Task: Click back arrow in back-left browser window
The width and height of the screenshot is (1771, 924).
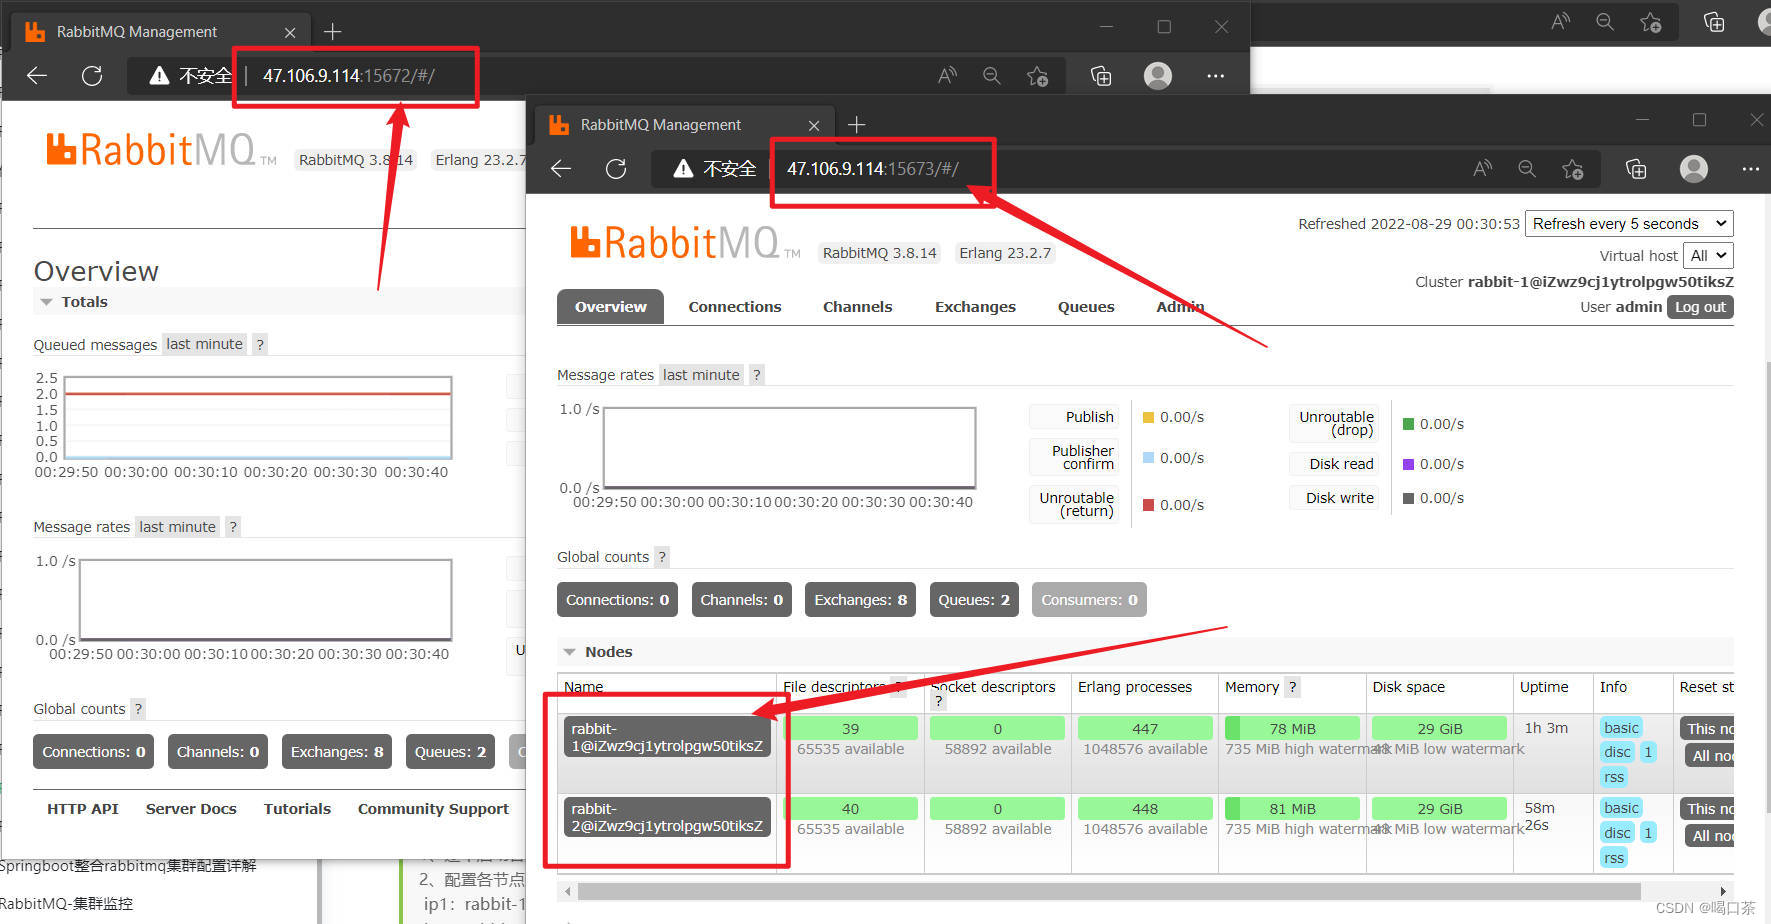Action: coord(37,76)
